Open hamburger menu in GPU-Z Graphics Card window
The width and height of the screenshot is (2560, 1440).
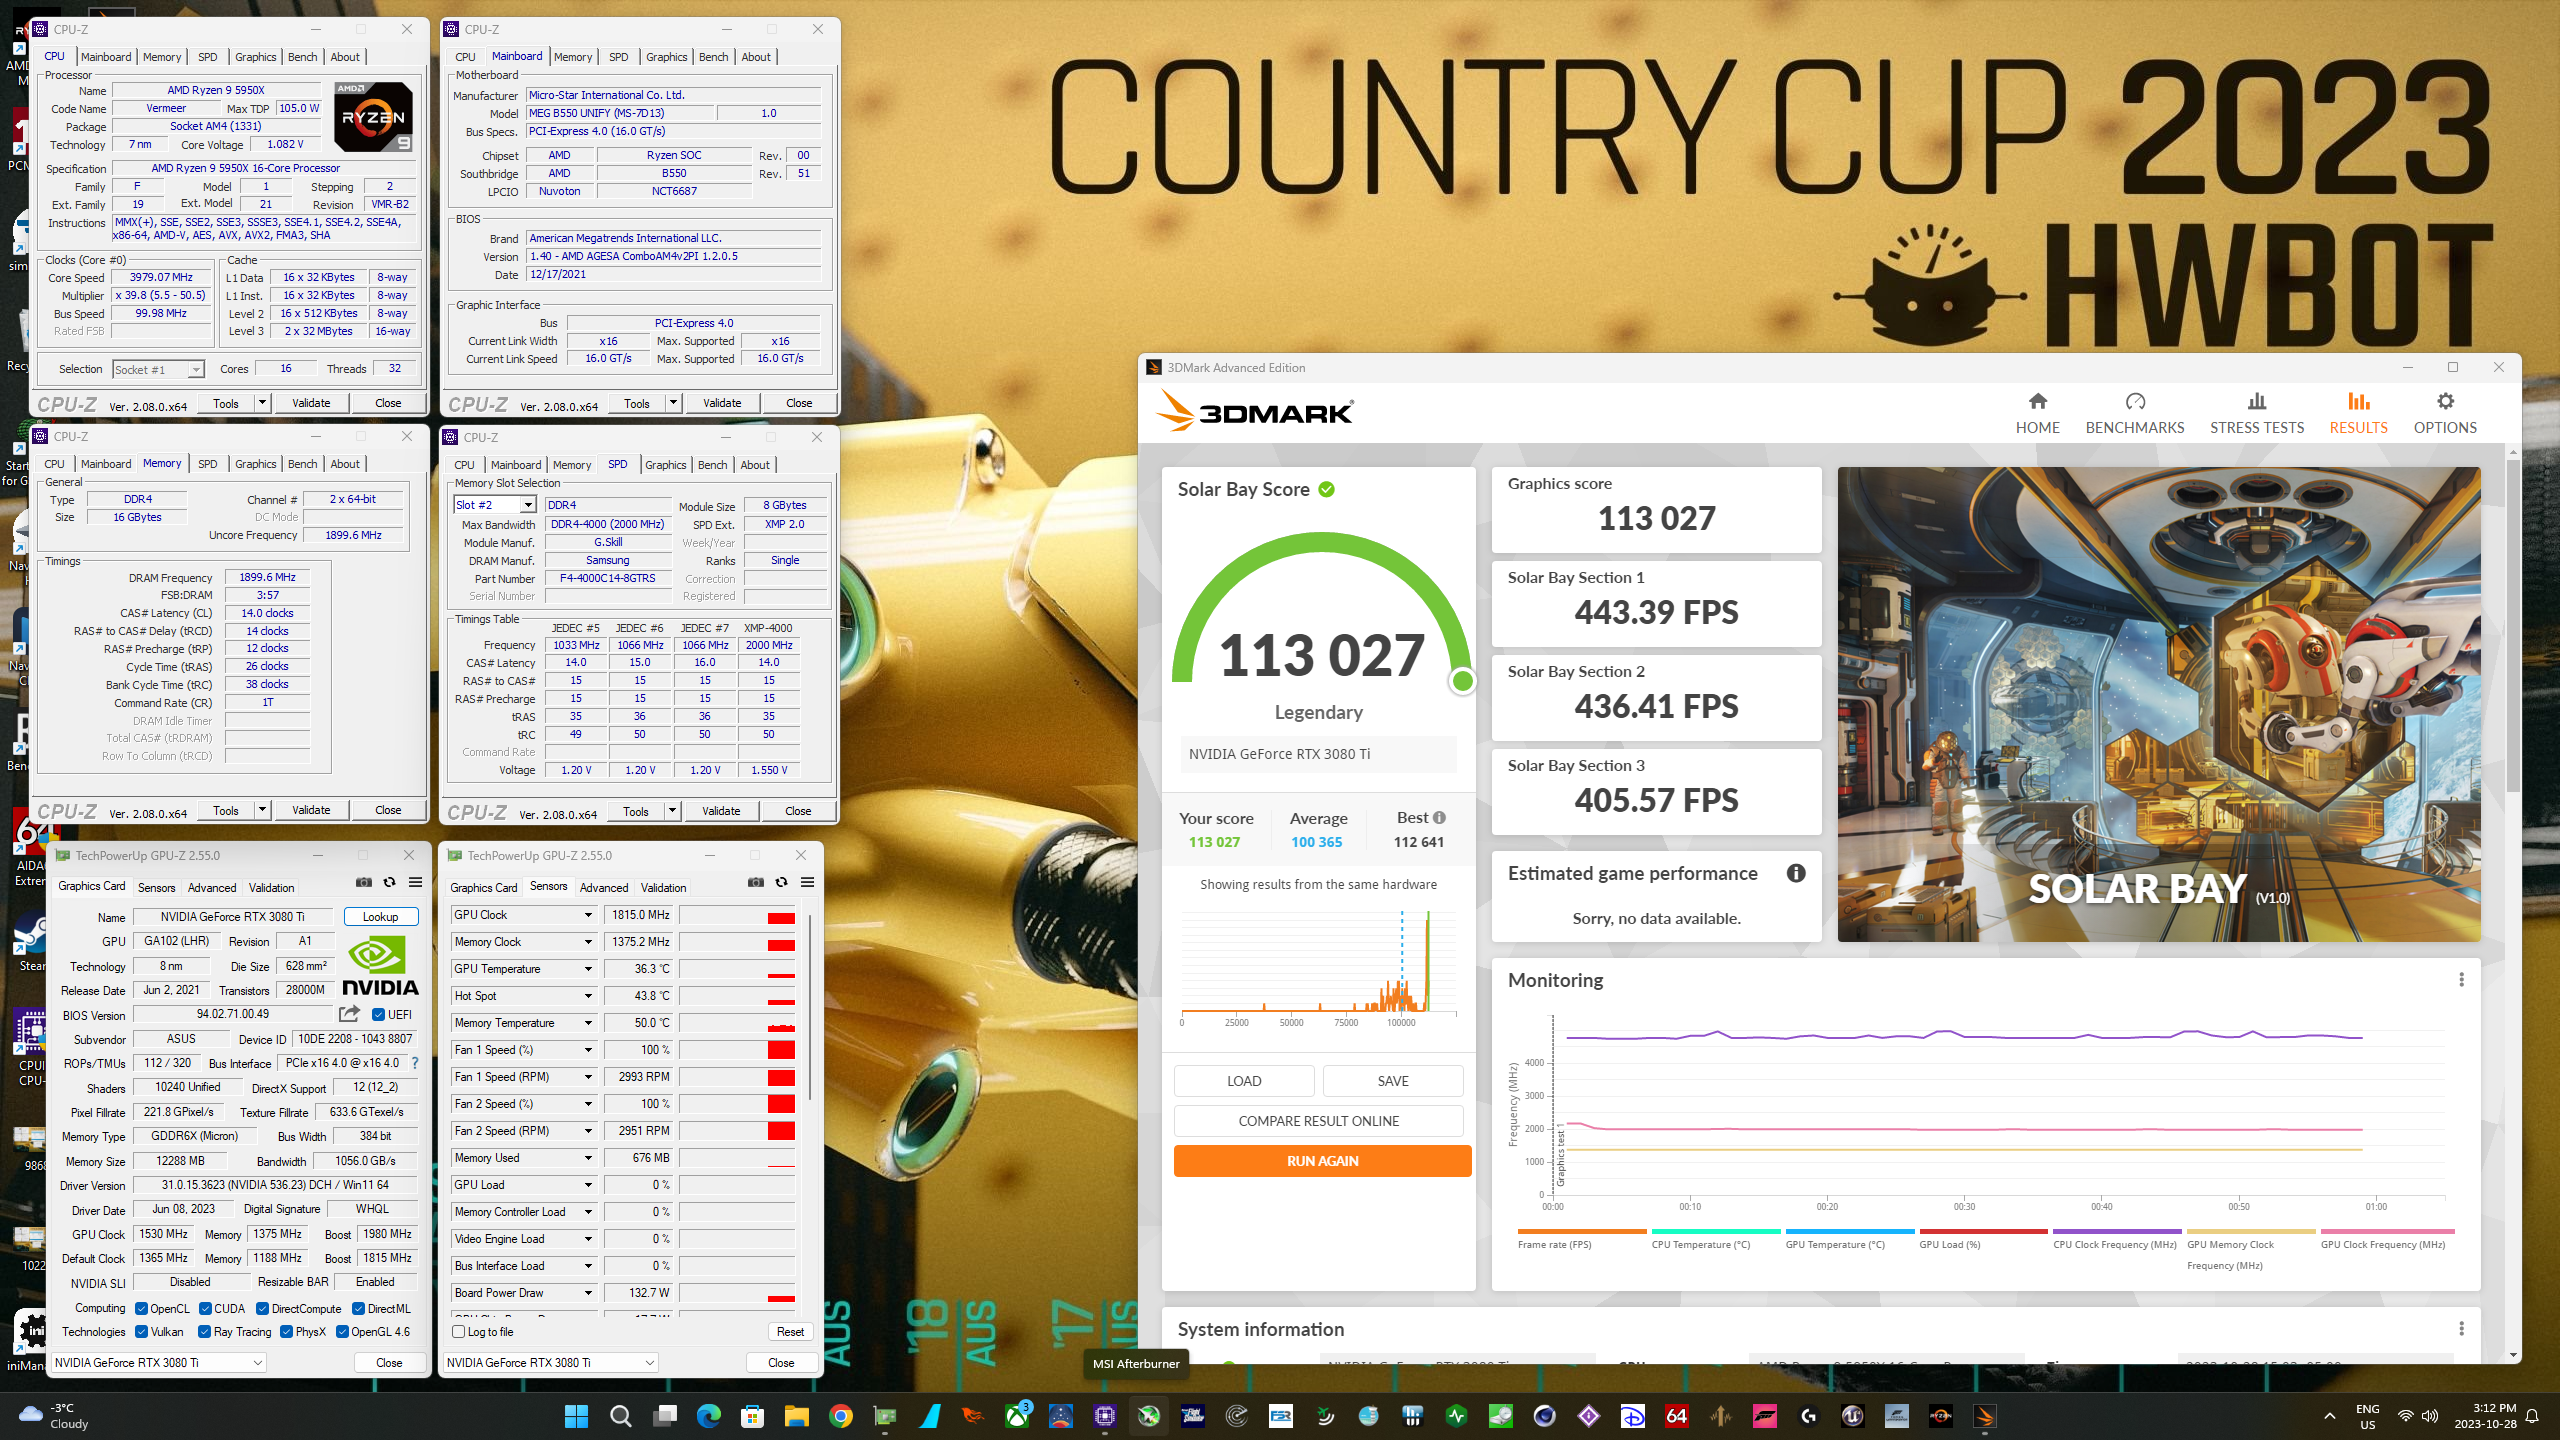pos(415,882)
